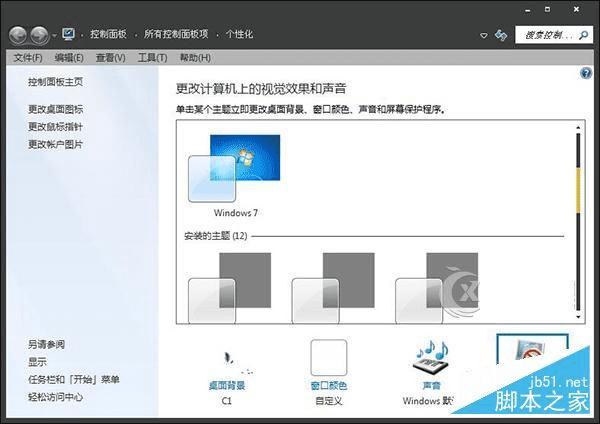Close the Personalization window
Image resolution: width=600 pixels, height=424 pixels.
[576, 10]
